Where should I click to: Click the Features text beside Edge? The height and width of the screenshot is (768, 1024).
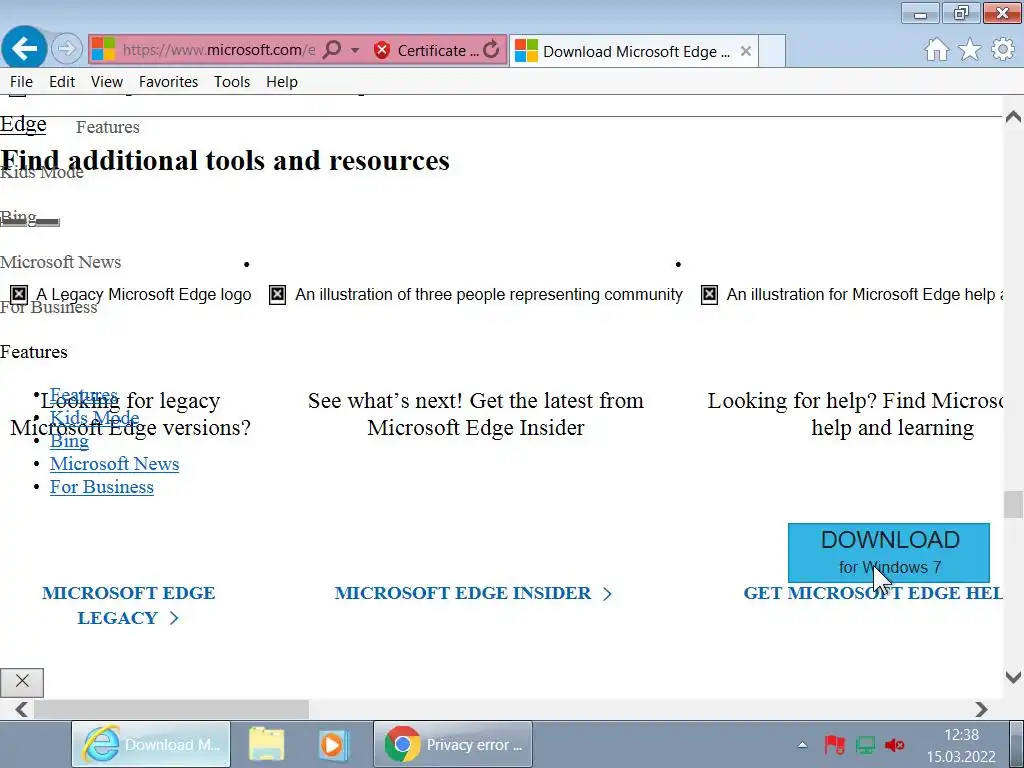(x=108, y=127)
